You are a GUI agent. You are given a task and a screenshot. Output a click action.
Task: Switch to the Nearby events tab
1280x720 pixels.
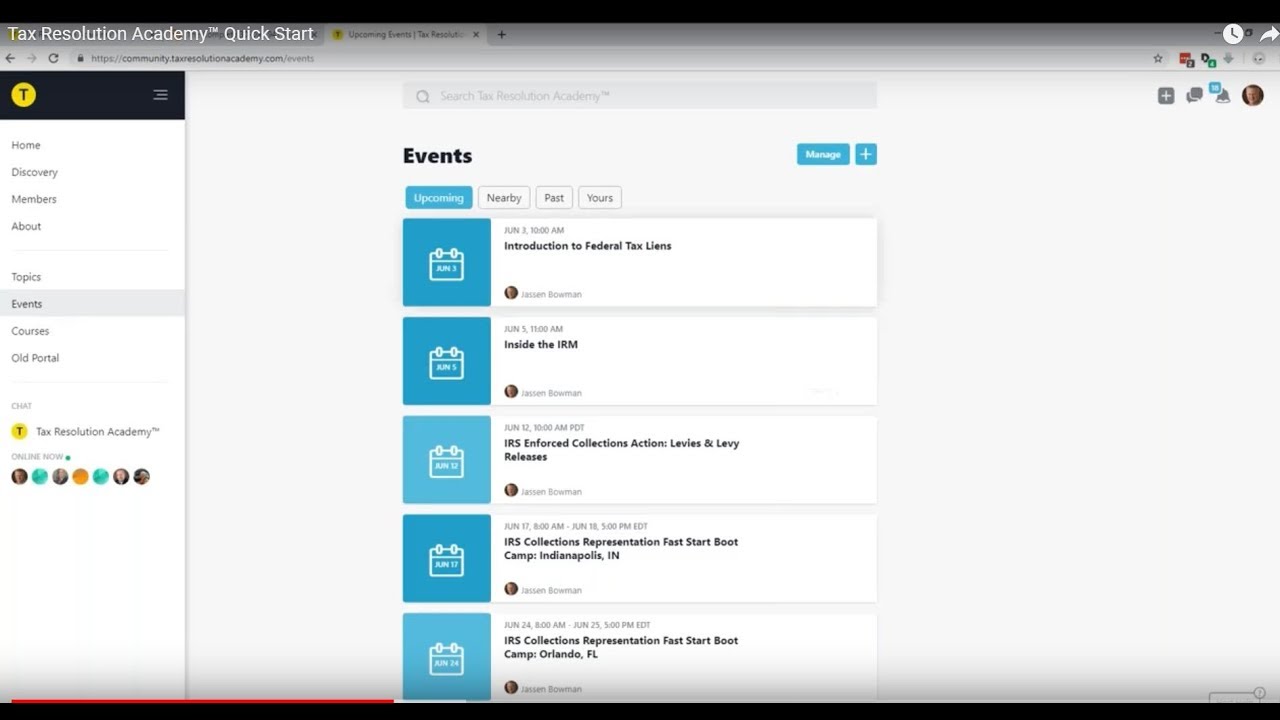click(x=504, y=198)
